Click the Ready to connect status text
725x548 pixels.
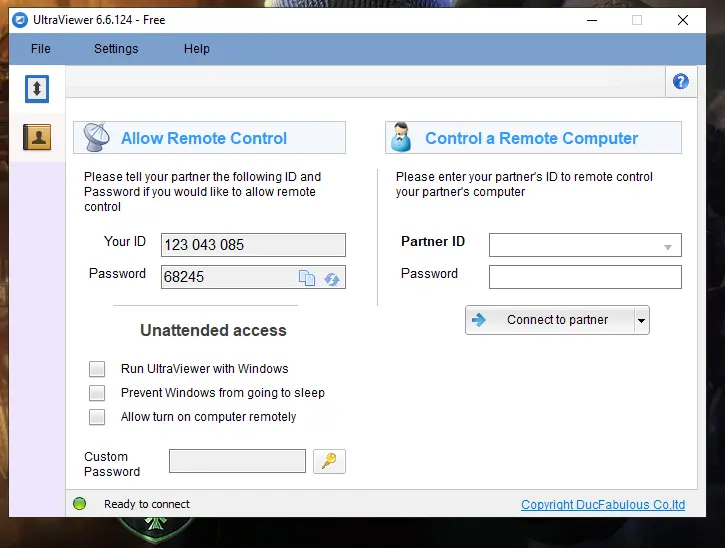pos(147,504)
